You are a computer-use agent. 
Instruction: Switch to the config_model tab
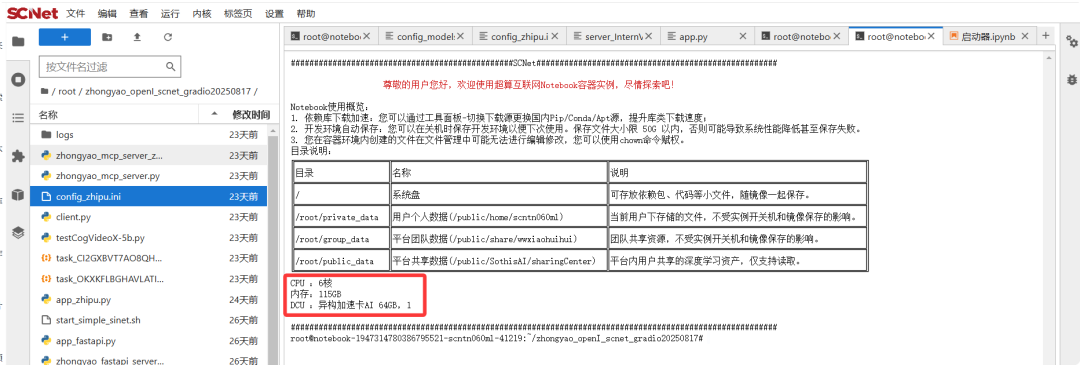[426, 36]
